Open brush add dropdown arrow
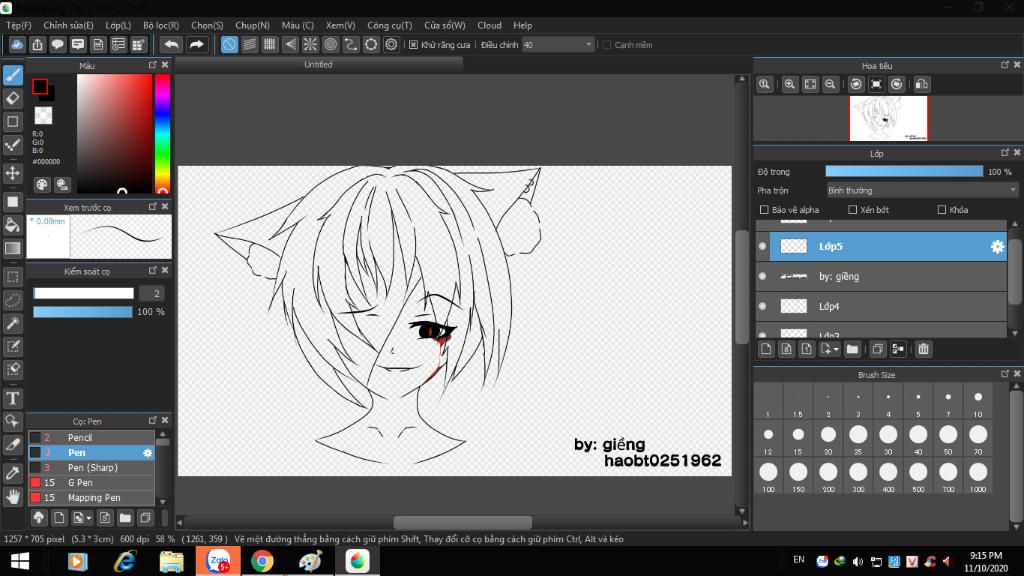The height and width of the screenshot is (576, 1024). pos(89,519)
